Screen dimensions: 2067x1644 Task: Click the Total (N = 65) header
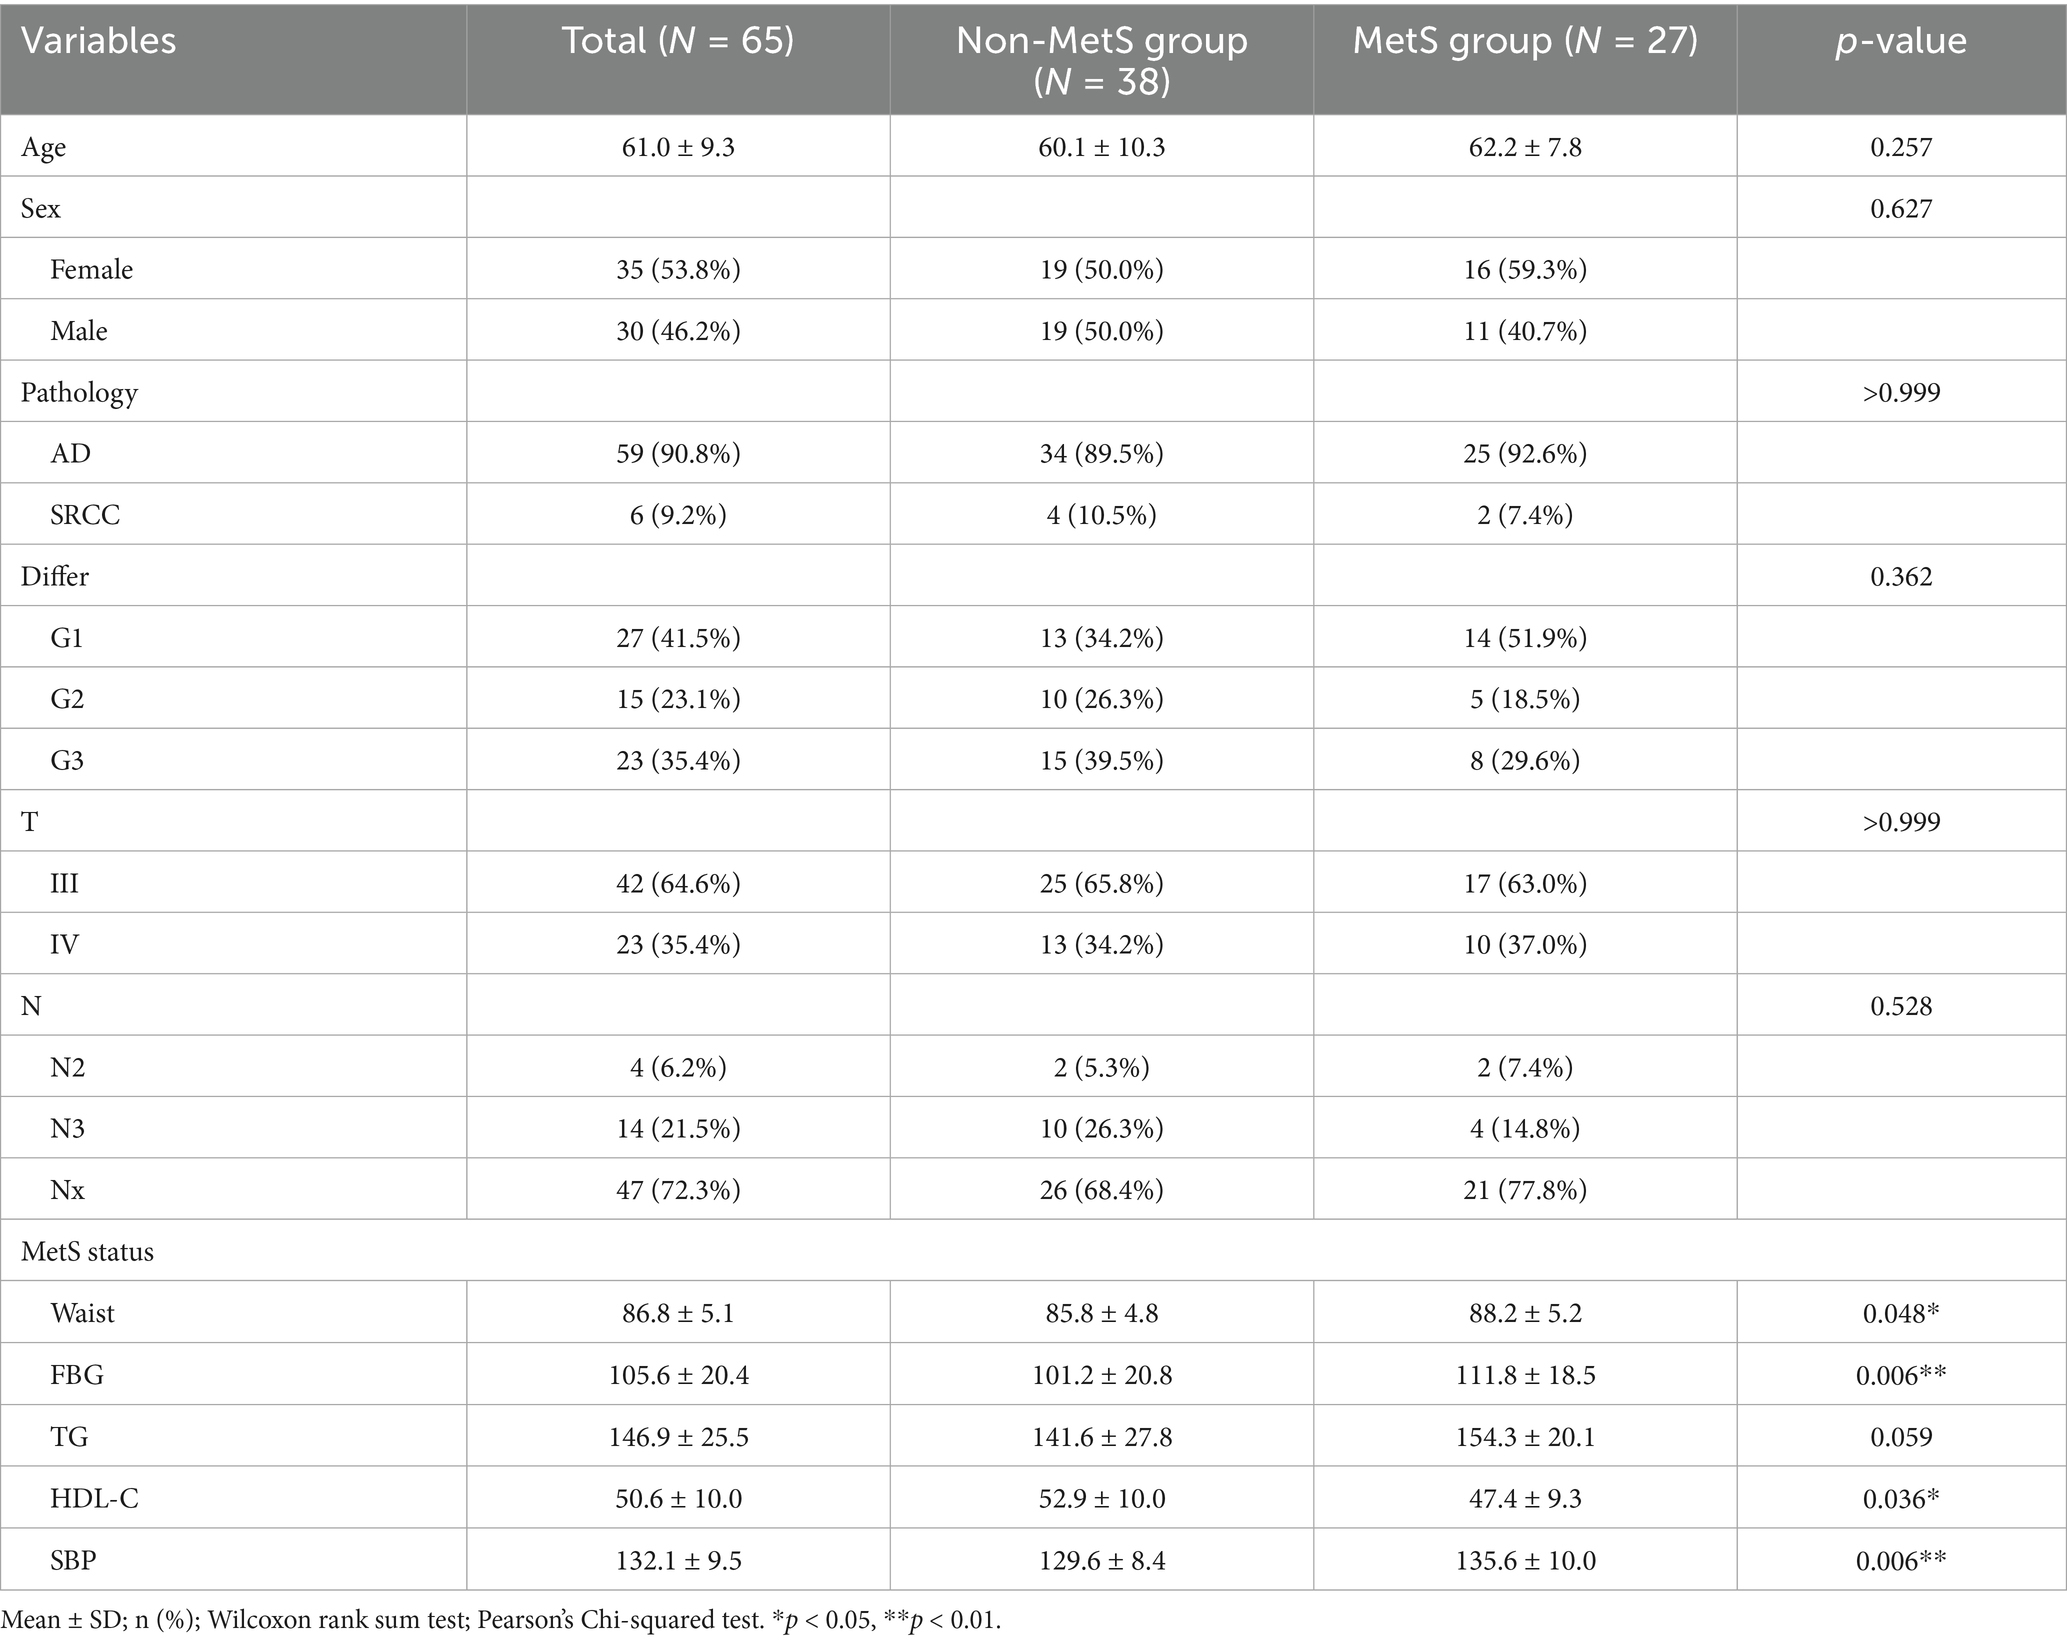coord(677,42)
